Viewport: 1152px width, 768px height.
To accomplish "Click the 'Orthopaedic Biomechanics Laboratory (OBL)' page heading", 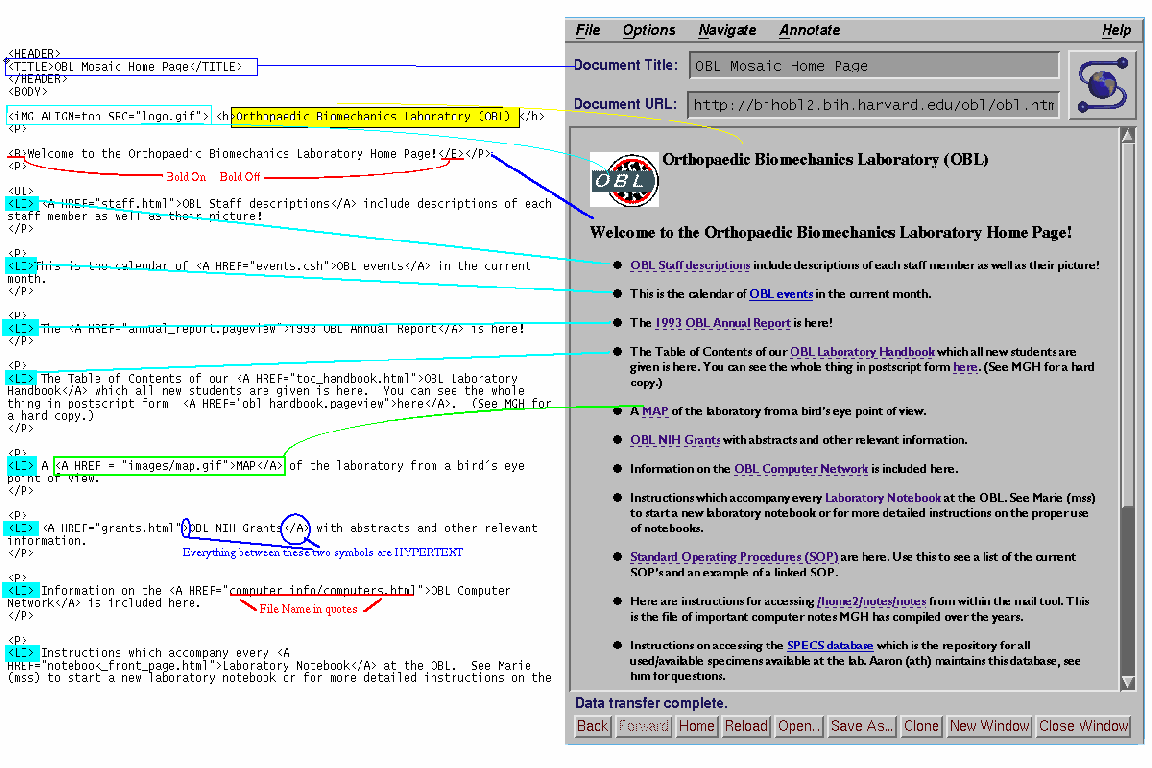I will coord(825,159).
